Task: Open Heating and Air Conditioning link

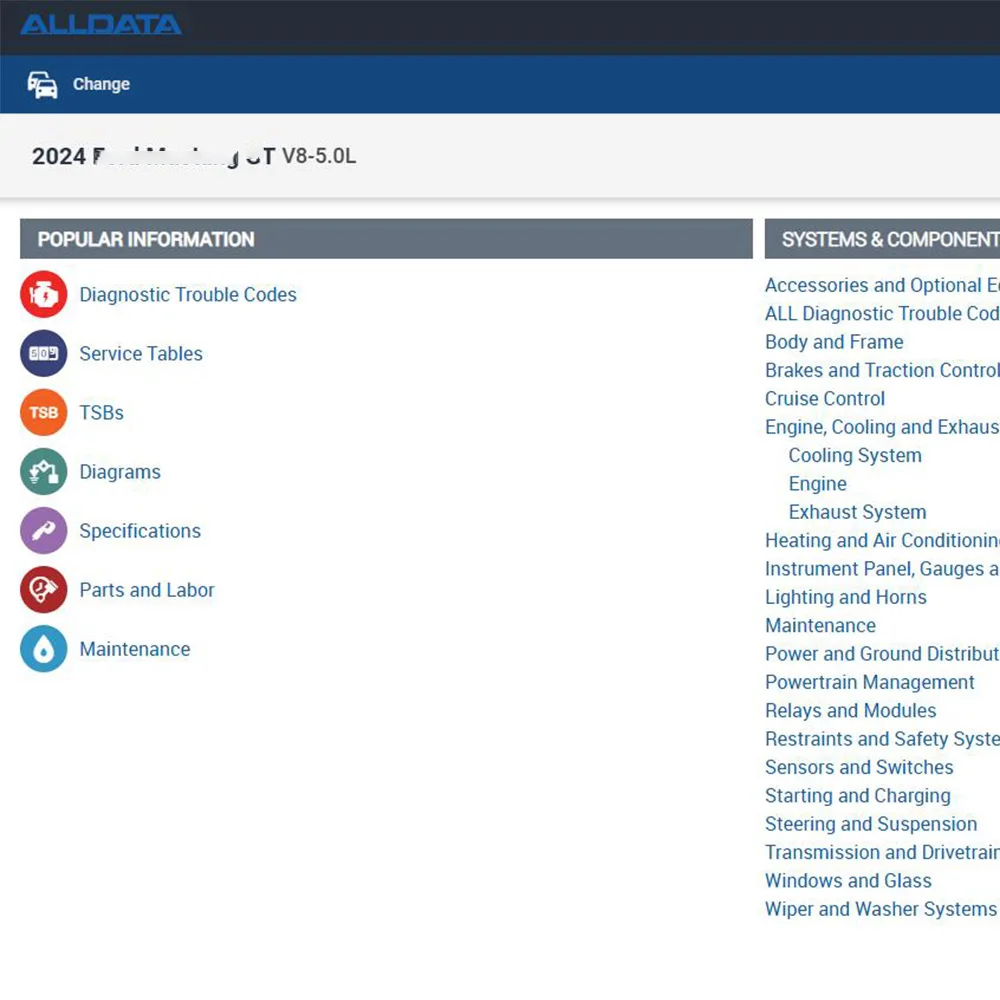Action: coord(882,541)
